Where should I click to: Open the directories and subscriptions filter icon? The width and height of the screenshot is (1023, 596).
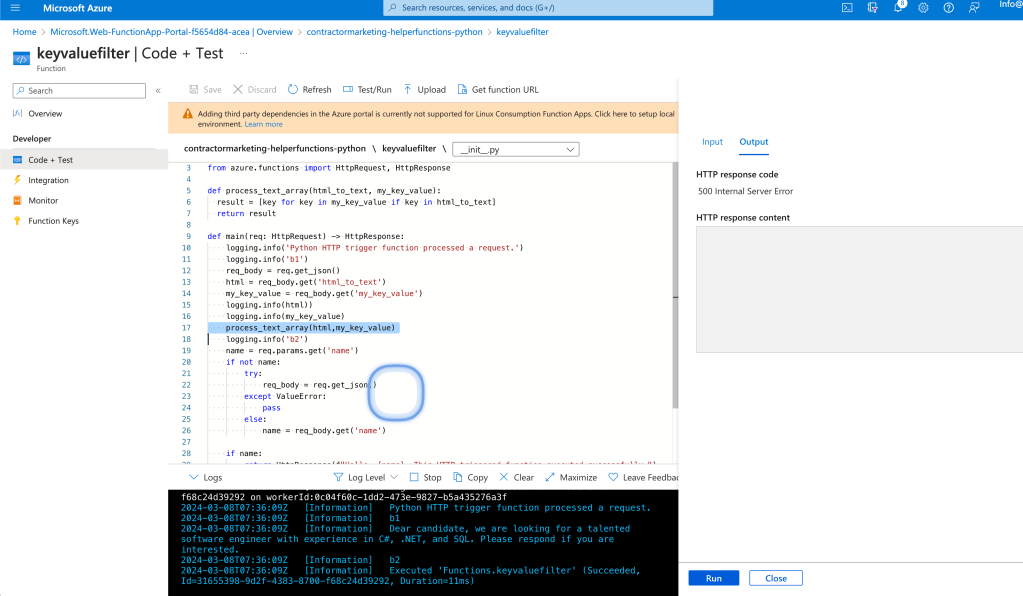pos(872,8)
